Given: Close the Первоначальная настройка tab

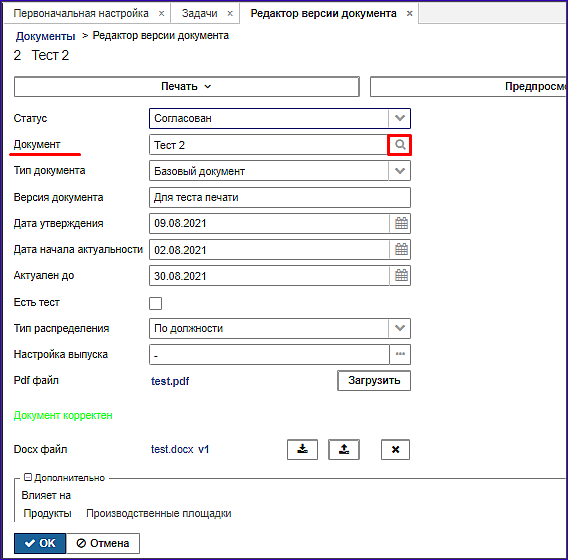Looking at the screenshot, I should coord(162,13).
